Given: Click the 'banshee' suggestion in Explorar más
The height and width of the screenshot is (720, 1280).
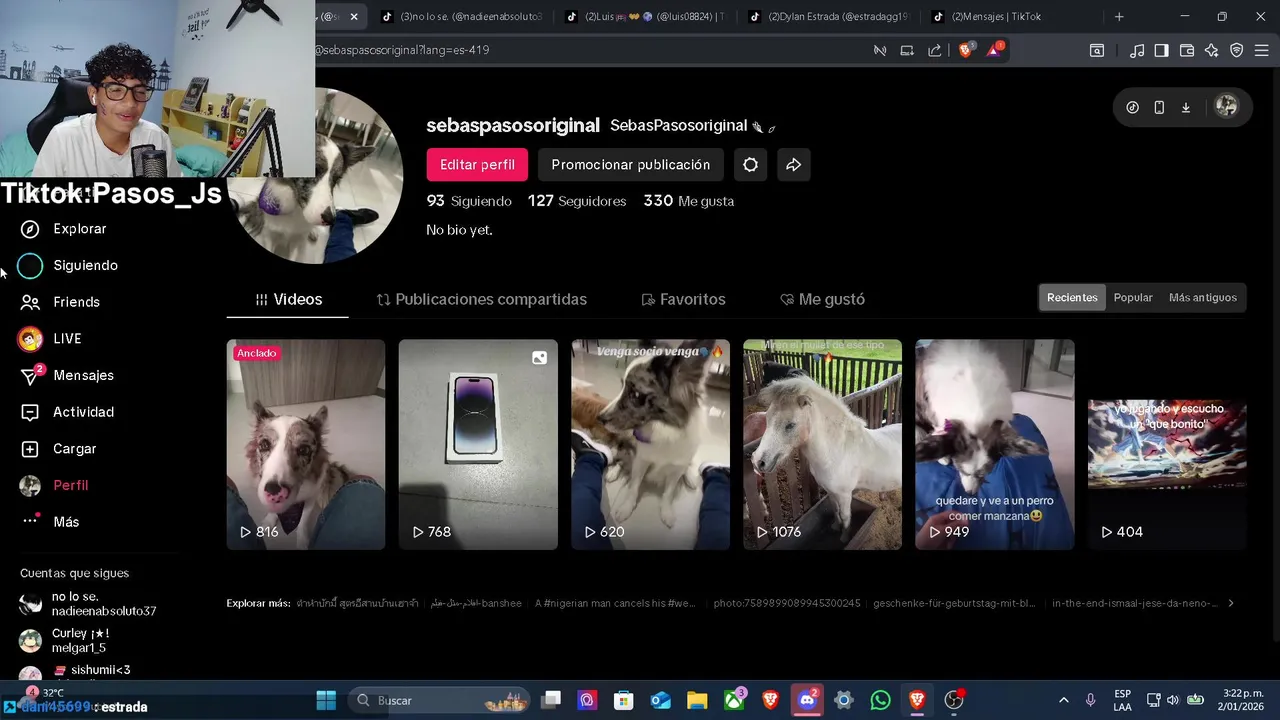Looking at the screenshot, I should click(x=476, y=603).
